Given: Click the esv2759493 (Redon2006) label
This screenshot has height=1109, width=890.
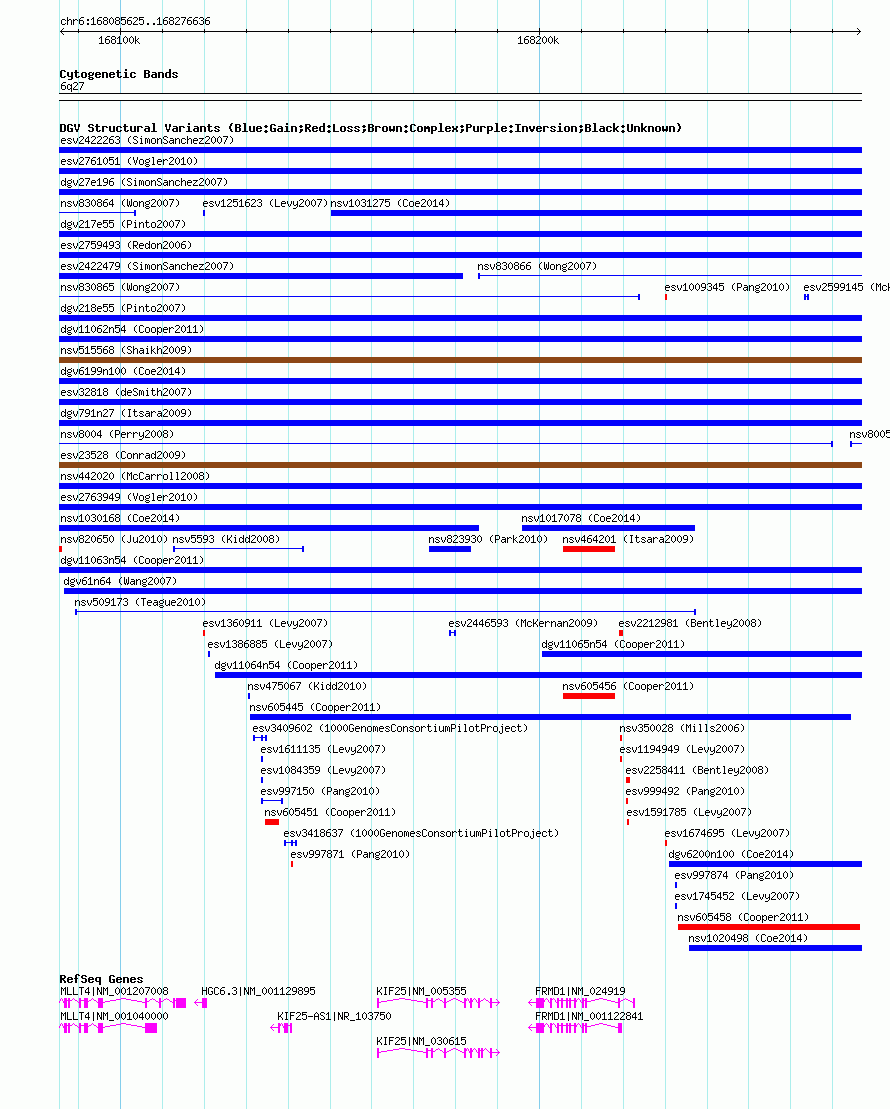Looking at the screenshot, I should click(126, 245).
